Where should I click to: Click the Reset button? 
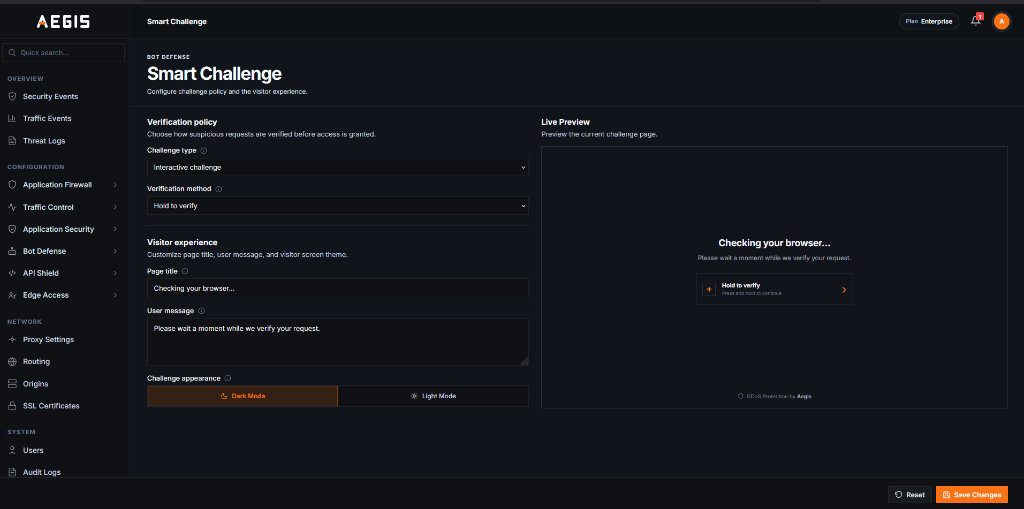click(x=909, y=495)
